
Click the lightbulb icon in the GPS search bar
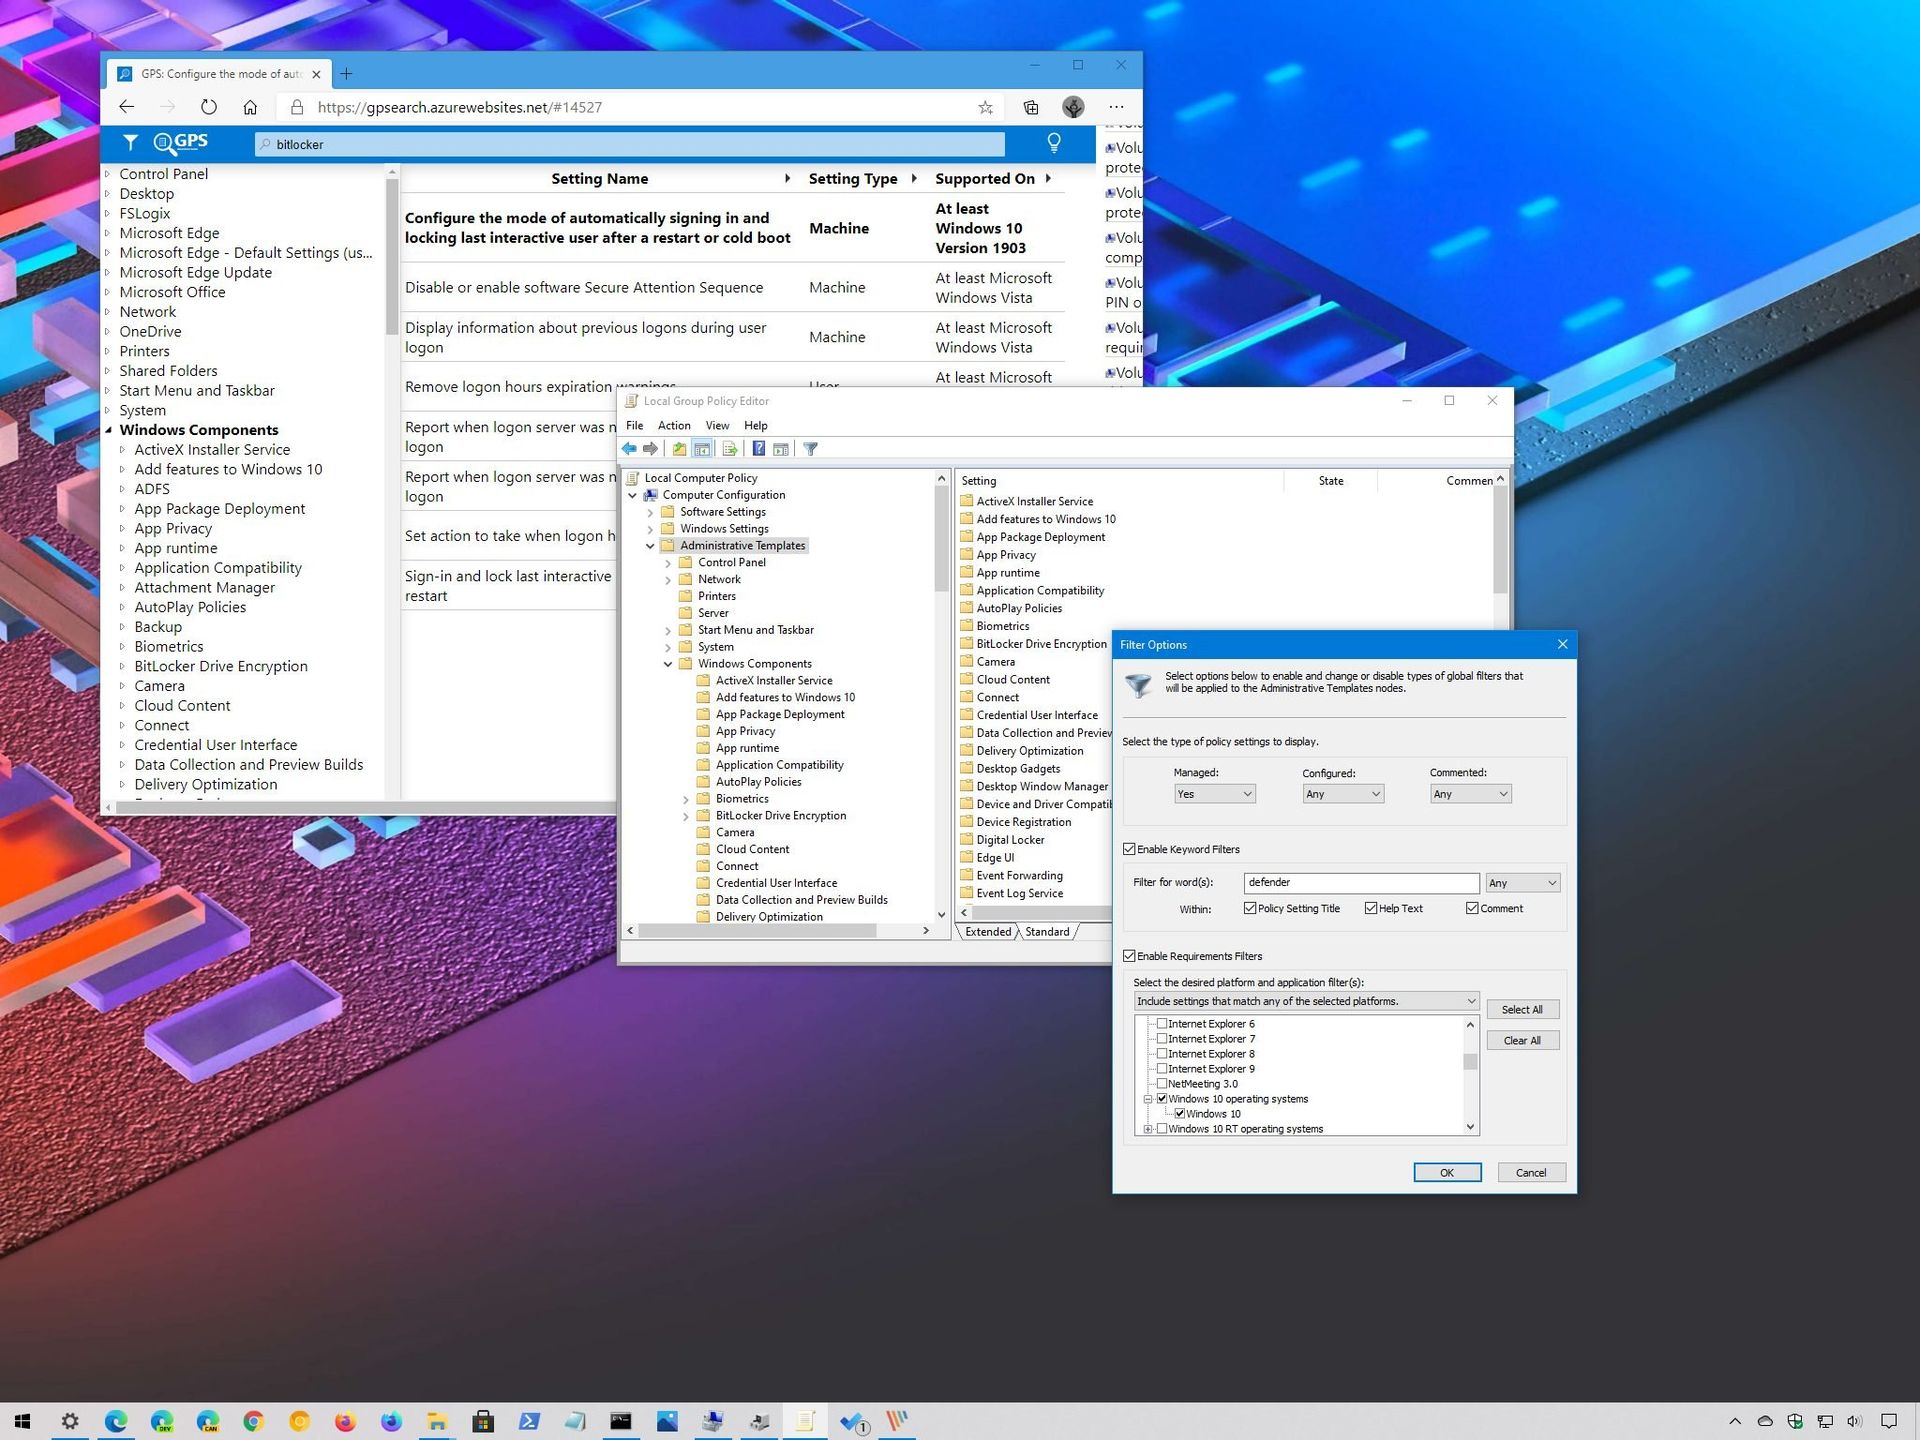coord(1054,144)
